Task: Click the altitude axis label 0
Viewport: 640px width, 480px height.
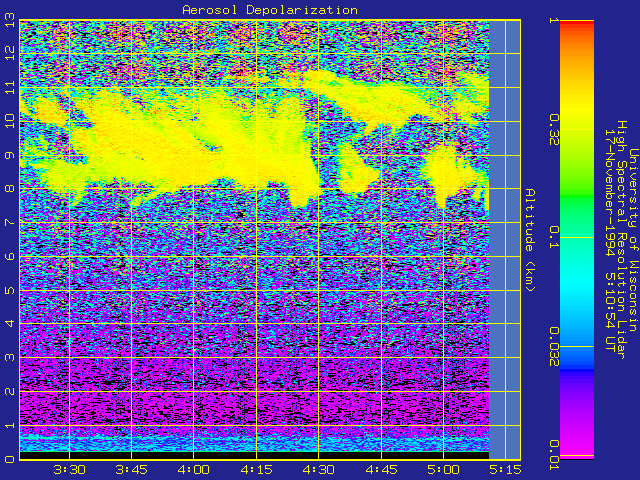Action: pyautogui.click(x=9, y=459)
